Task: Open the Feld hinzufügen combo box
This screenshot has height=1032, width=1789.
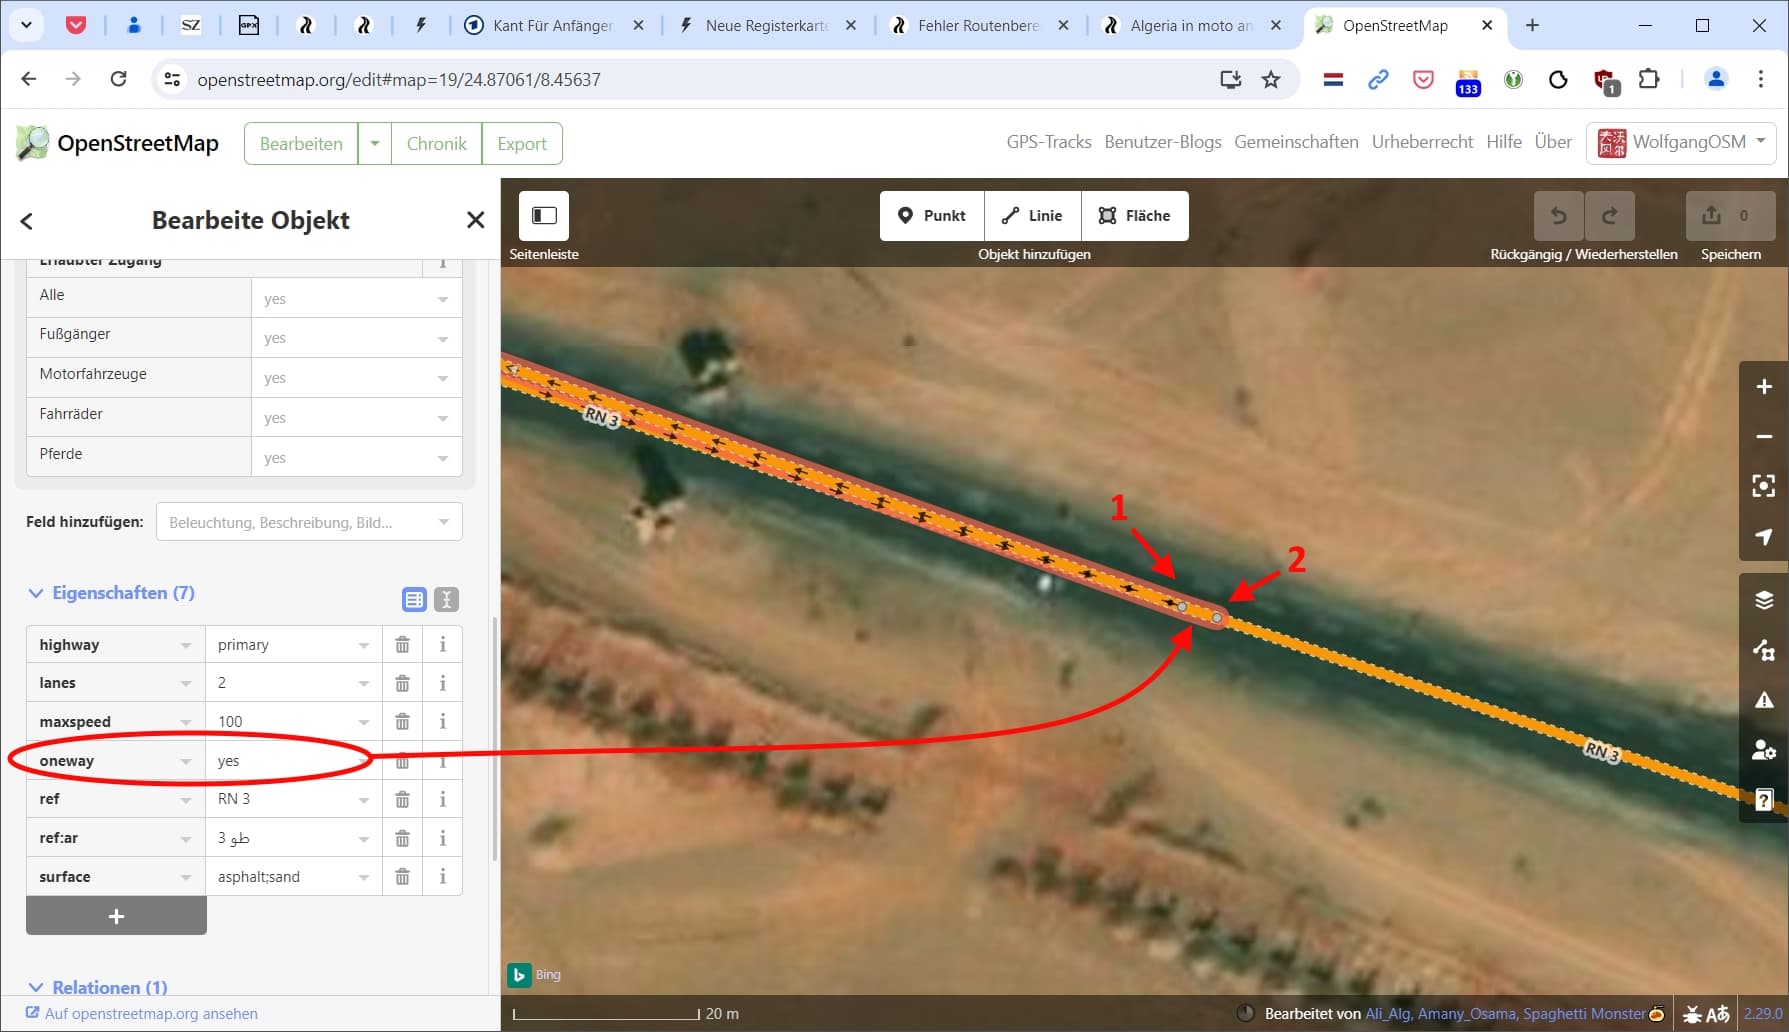Action: pos(309,522)
